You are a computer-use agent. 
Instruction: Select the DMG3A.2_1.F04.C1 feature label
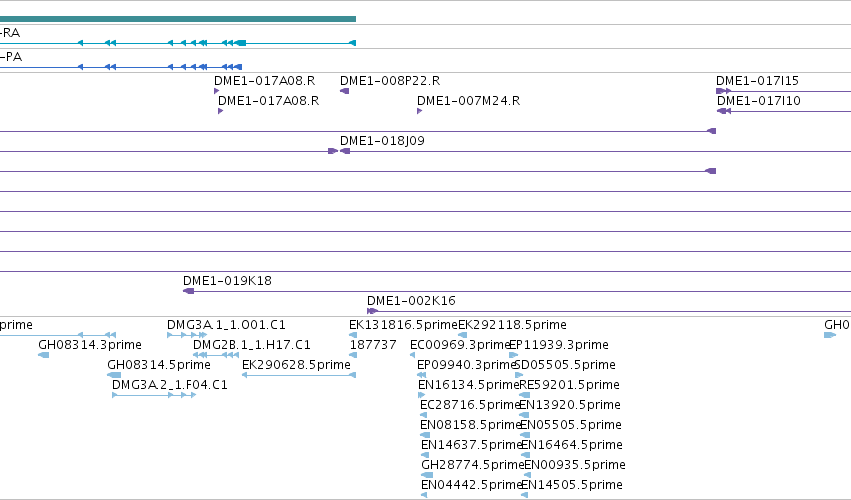point(169,385)
